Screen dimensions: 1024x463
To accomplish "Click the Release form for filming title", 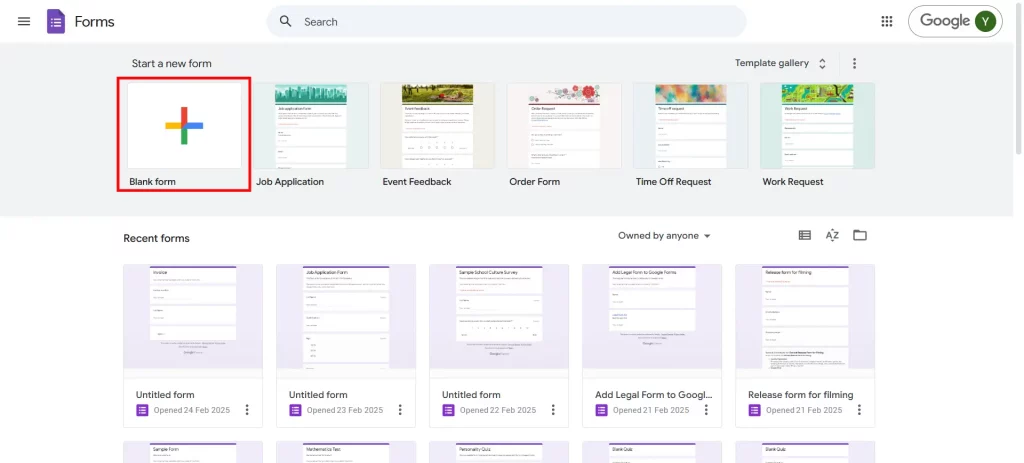I will (801, 394).
